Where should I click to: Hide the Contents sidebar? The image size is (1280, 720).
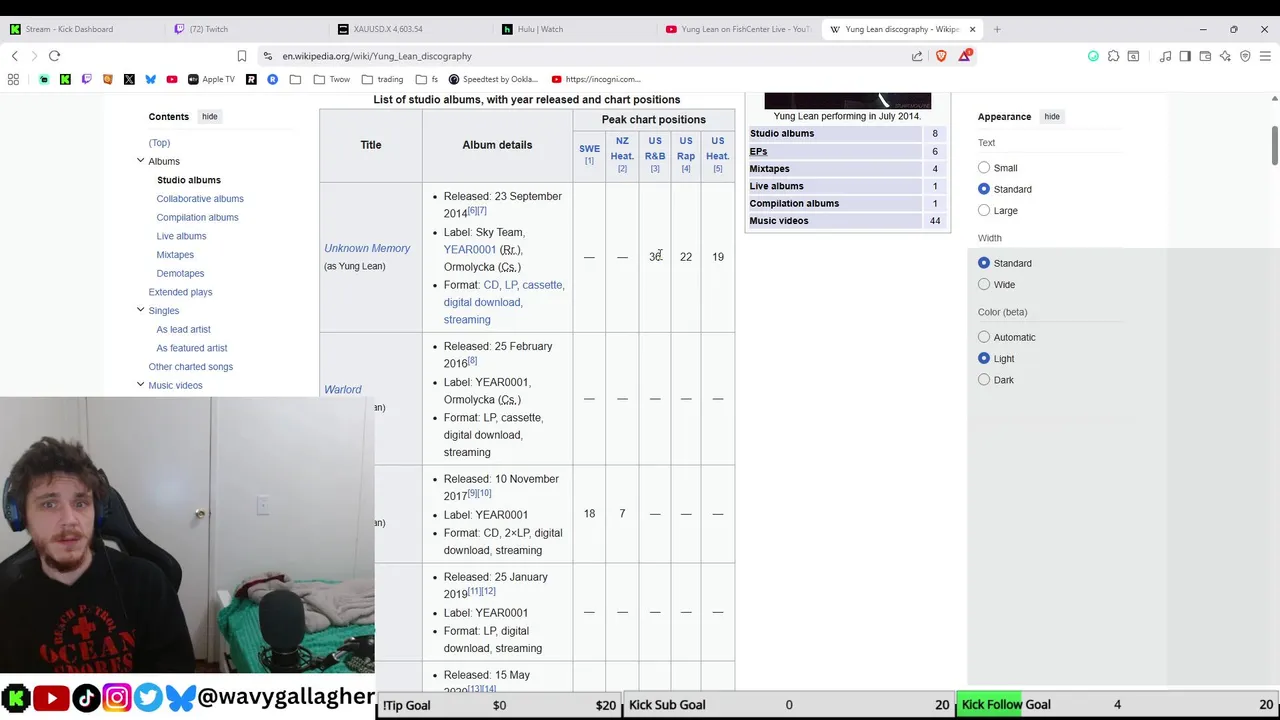coord(209,117)
